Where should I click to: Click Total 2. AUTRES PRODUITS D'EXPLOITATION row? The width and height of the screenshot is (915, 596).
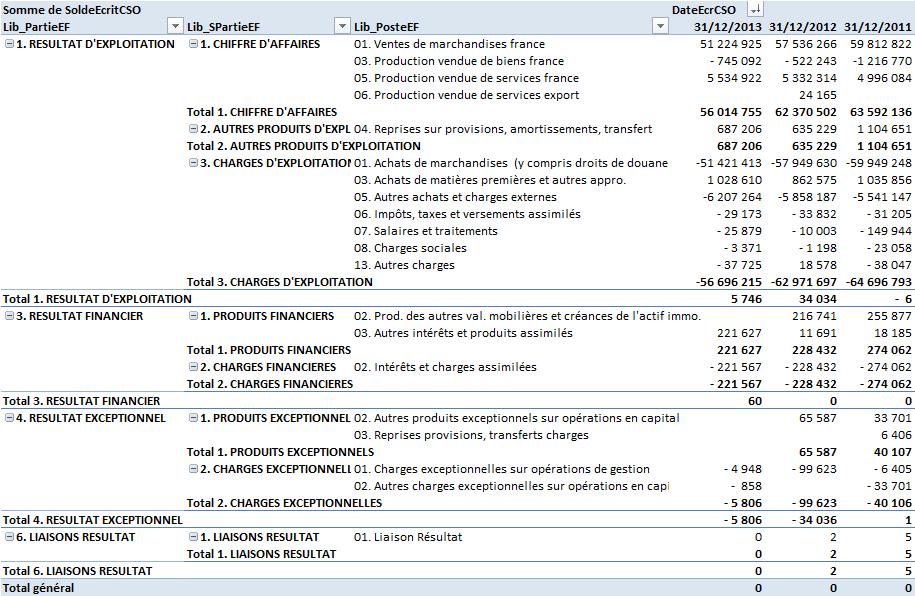pos(303,146)
